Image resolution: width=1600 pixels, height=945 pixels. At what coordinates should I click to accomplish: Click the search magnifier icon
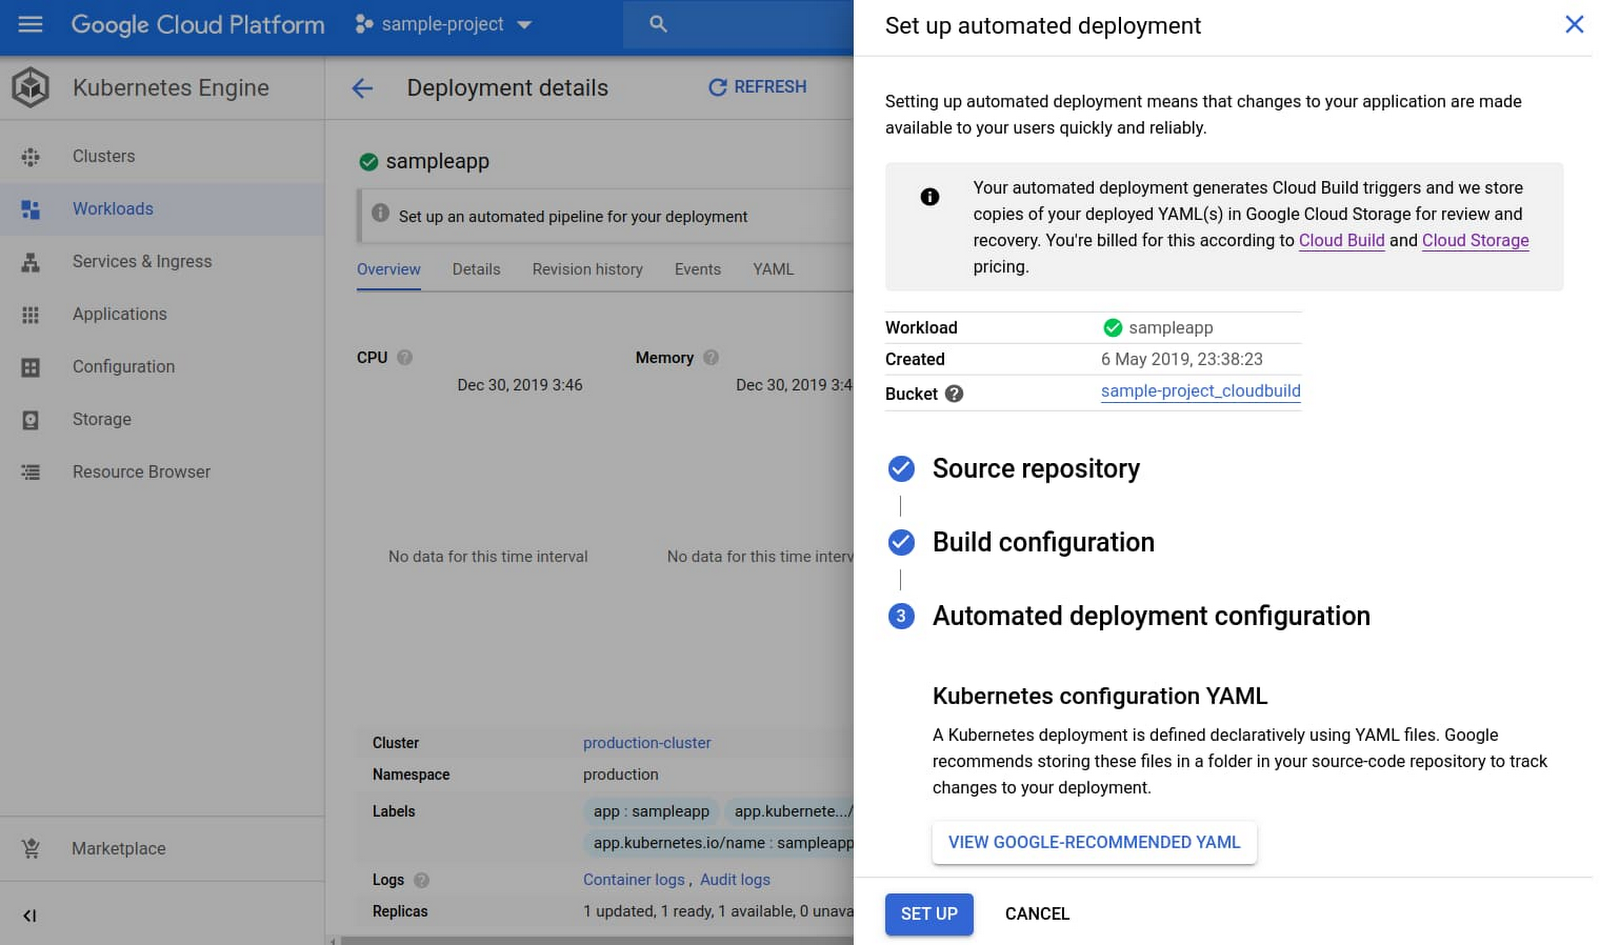tap(658, 24)
